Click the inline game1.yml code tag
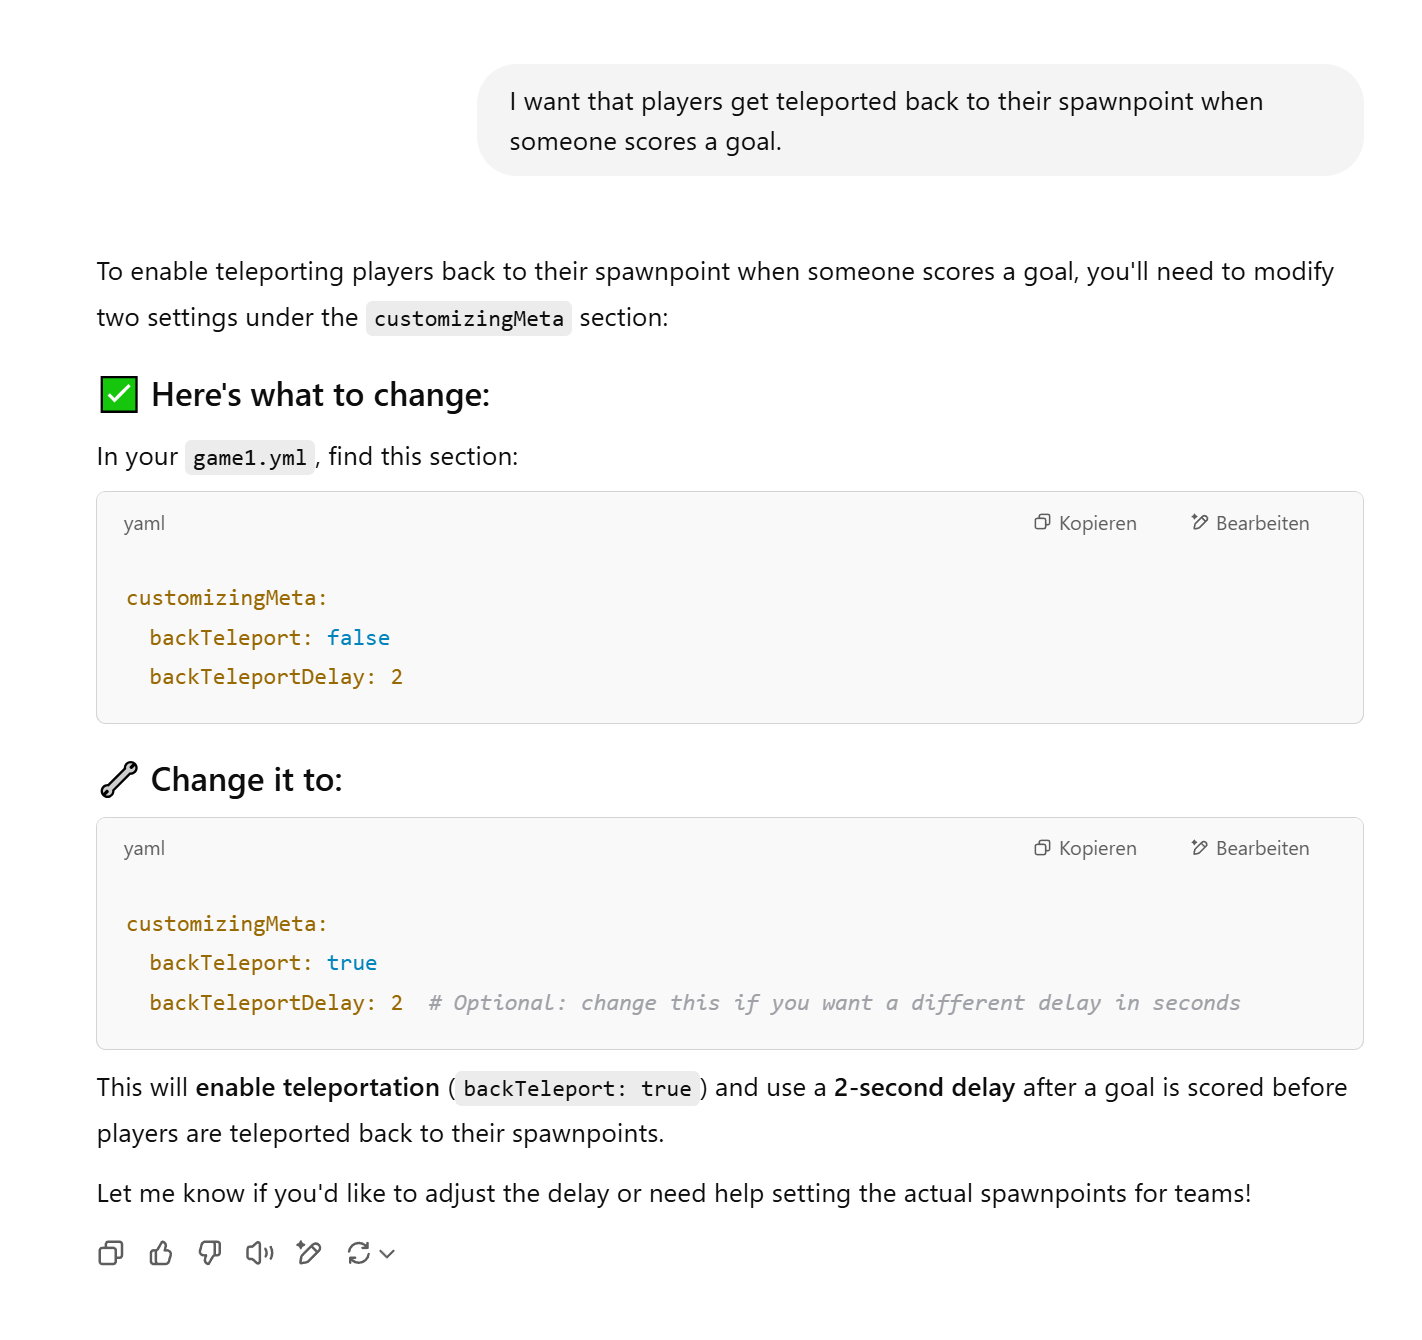Screen dimensions: 1422x1340 [249, 458]
